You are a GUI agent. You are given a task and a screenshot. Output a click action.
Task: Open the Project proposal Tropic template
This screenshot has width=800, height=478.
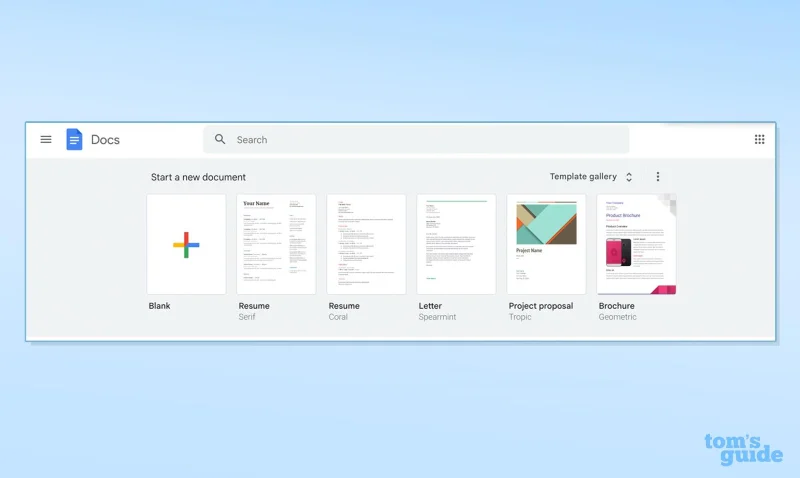[546, 244]
